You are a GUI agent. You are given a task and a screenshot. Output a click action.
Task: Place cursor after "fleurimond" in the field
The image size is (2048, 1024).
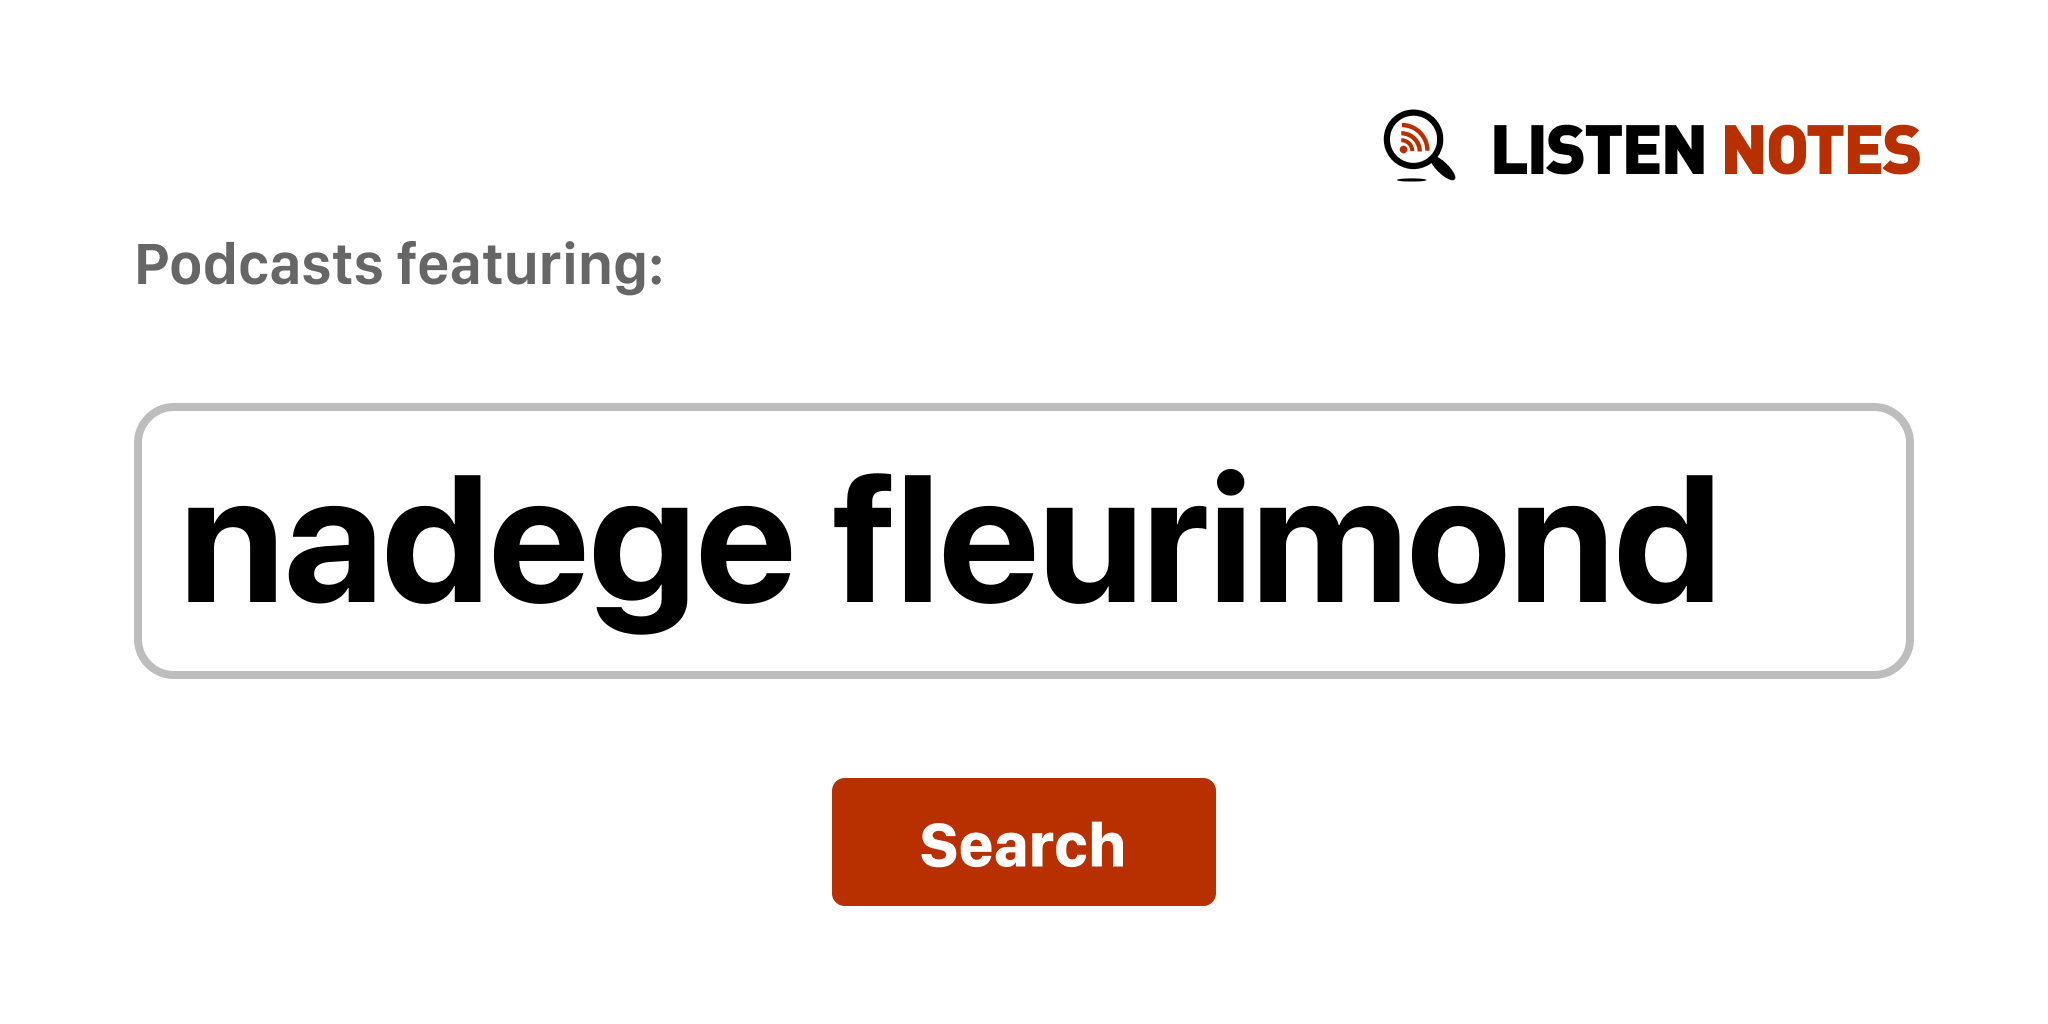1722,541
